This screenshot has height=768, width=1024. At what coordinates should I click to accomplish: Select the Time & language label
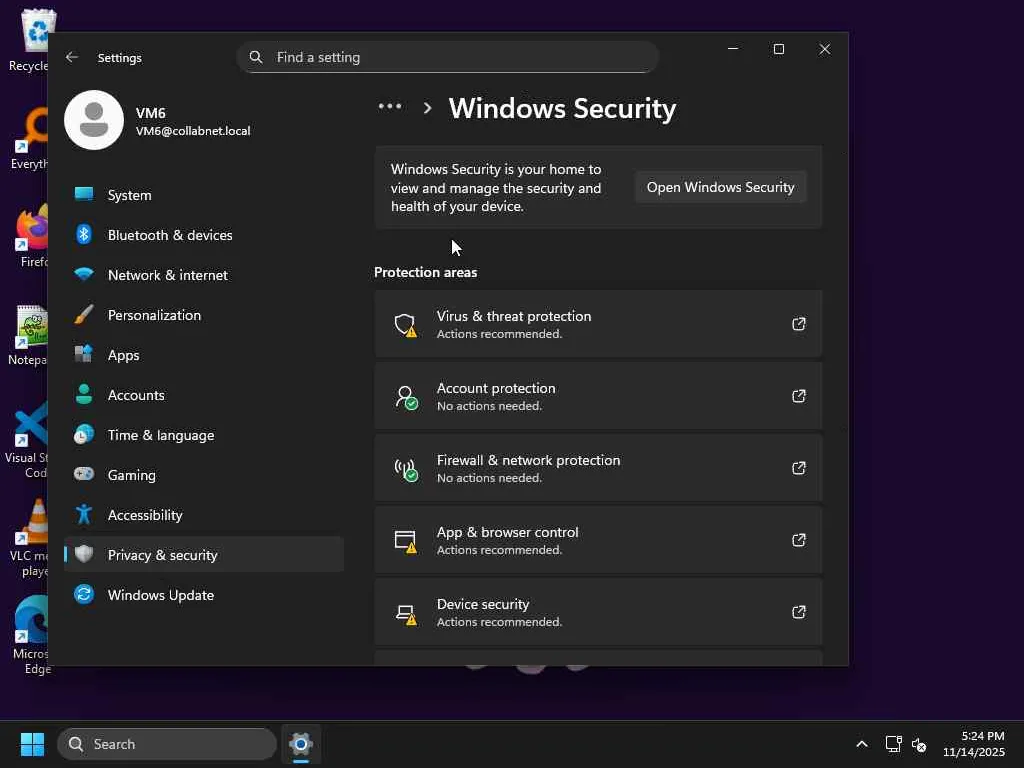tap(161, 435)
